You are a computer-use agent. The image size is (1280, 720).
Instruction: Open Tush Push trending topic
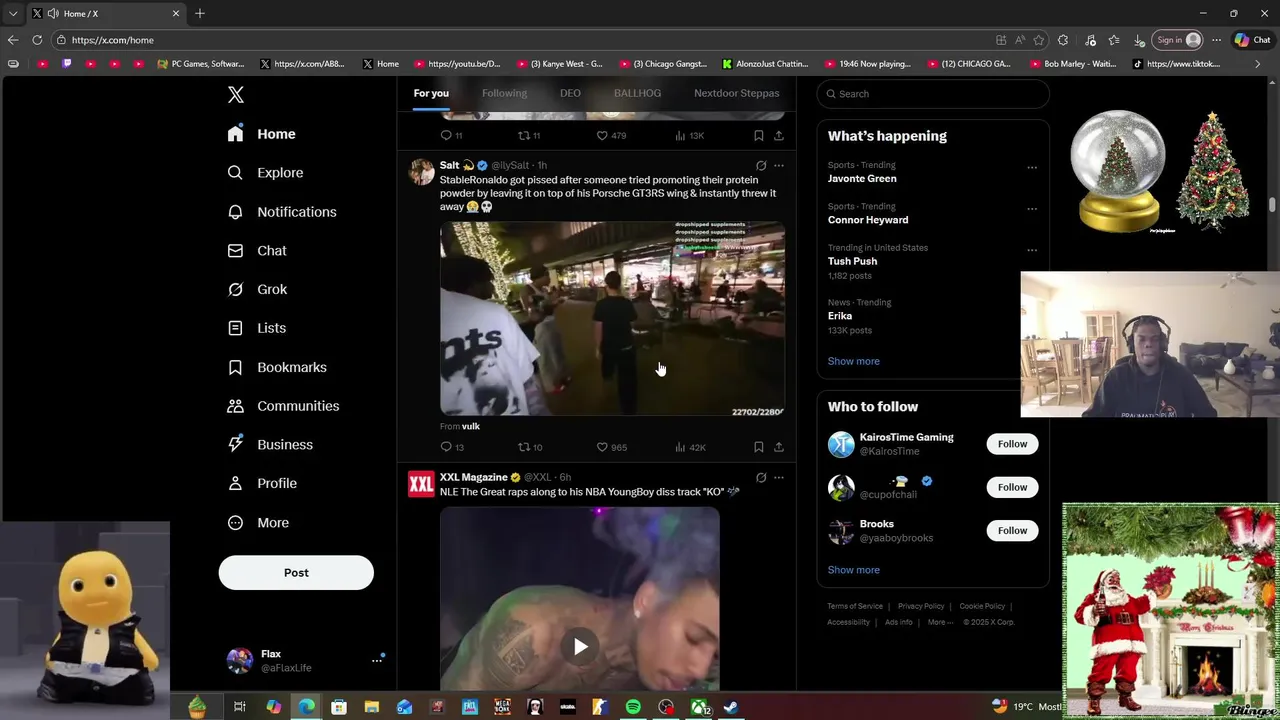(x=852, y=261)
